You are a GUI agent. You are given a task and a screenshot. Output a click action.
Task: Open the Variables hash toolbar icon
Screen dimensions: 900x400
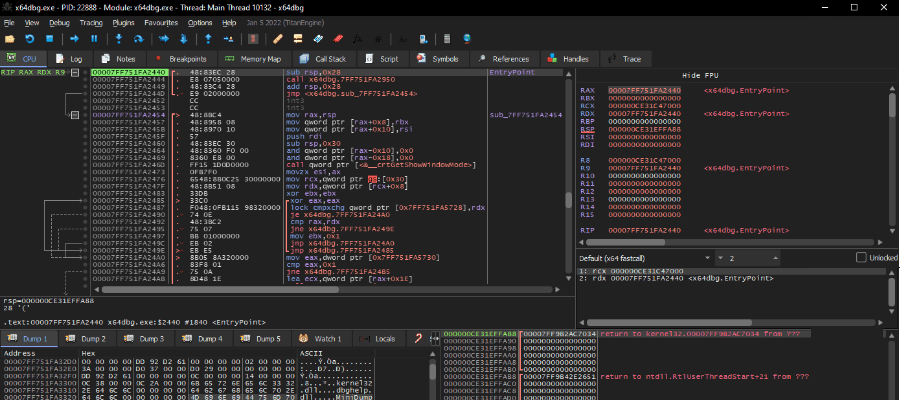point(378,39)
